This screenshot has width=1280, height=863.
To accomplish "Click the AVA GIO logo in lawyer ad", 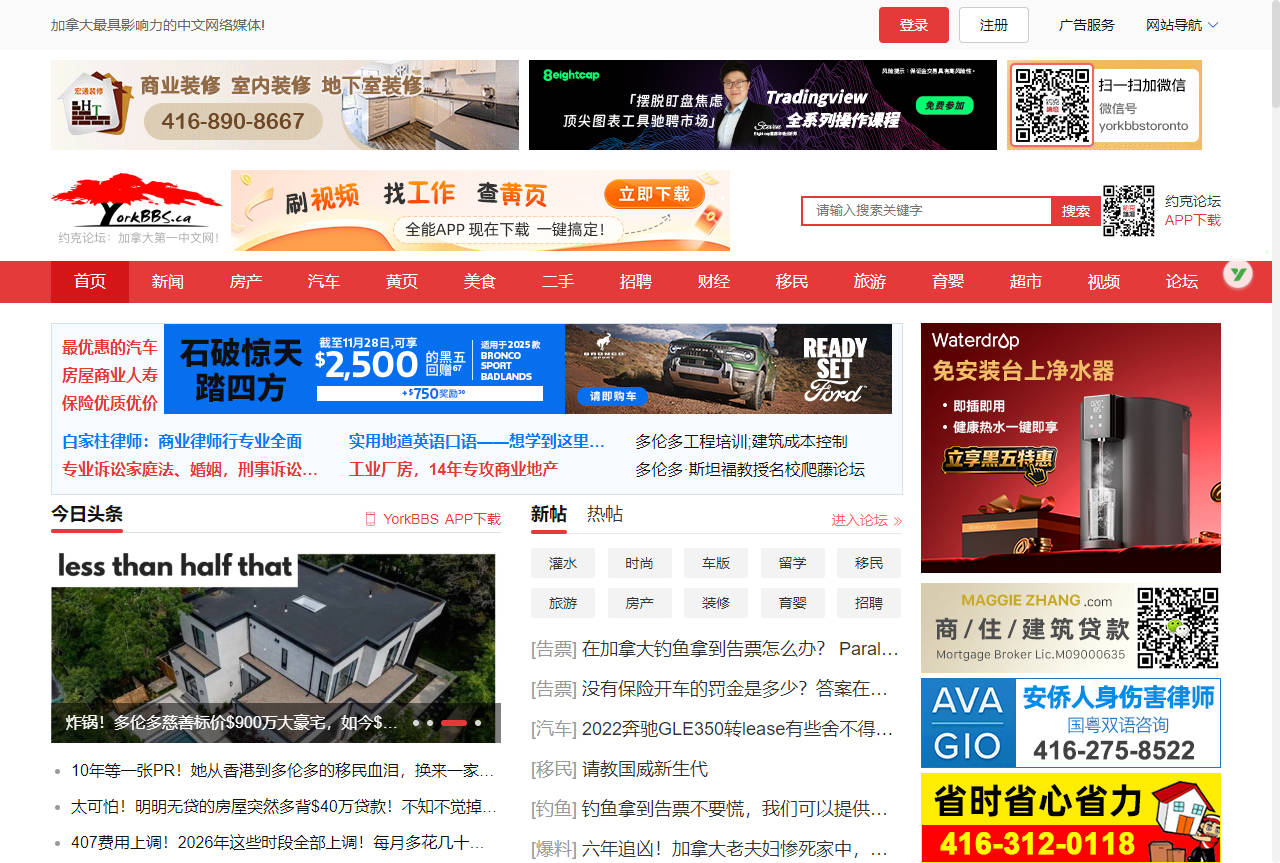I will point(967,723).
